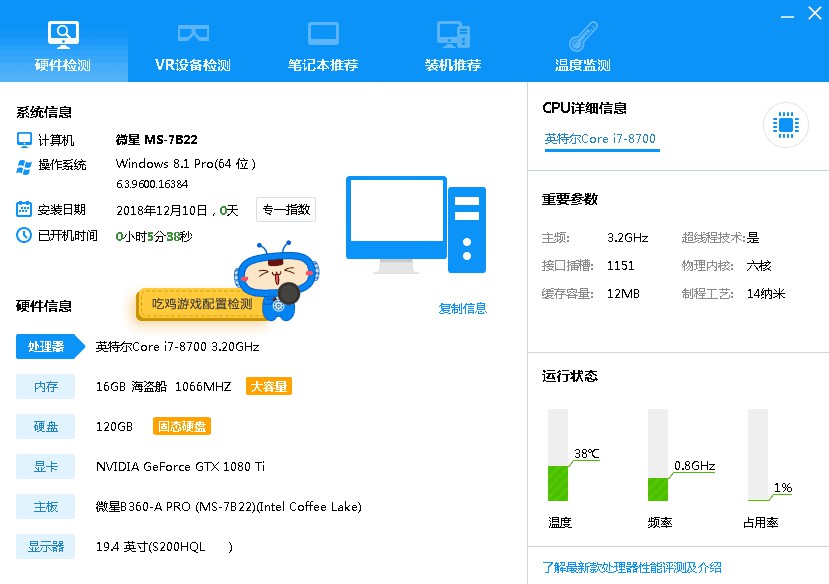Select the 硬盘 hard disk category
The width and height of the screenshot is (829, 584).
45,427
